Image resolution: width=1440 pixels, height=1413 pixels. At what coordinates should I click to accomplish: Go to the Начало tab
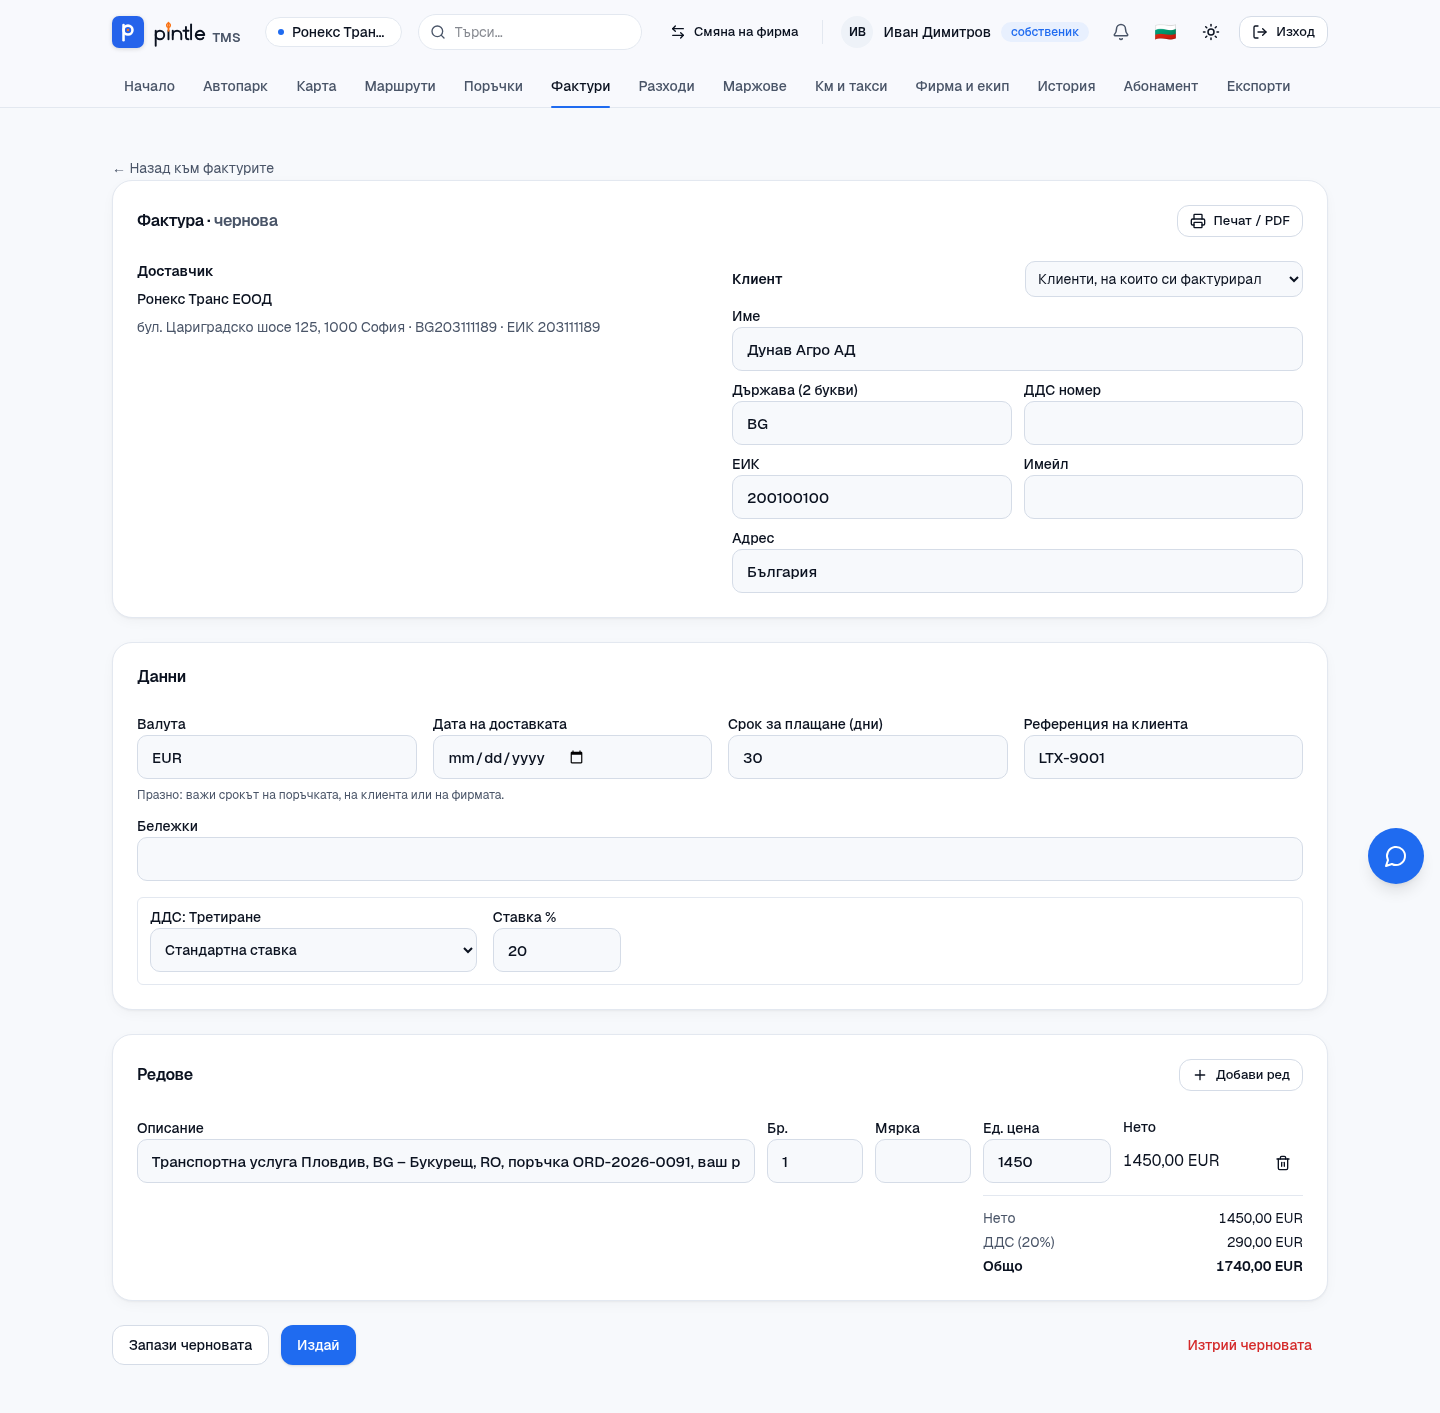pyautogui.click(x=149, y=86)
